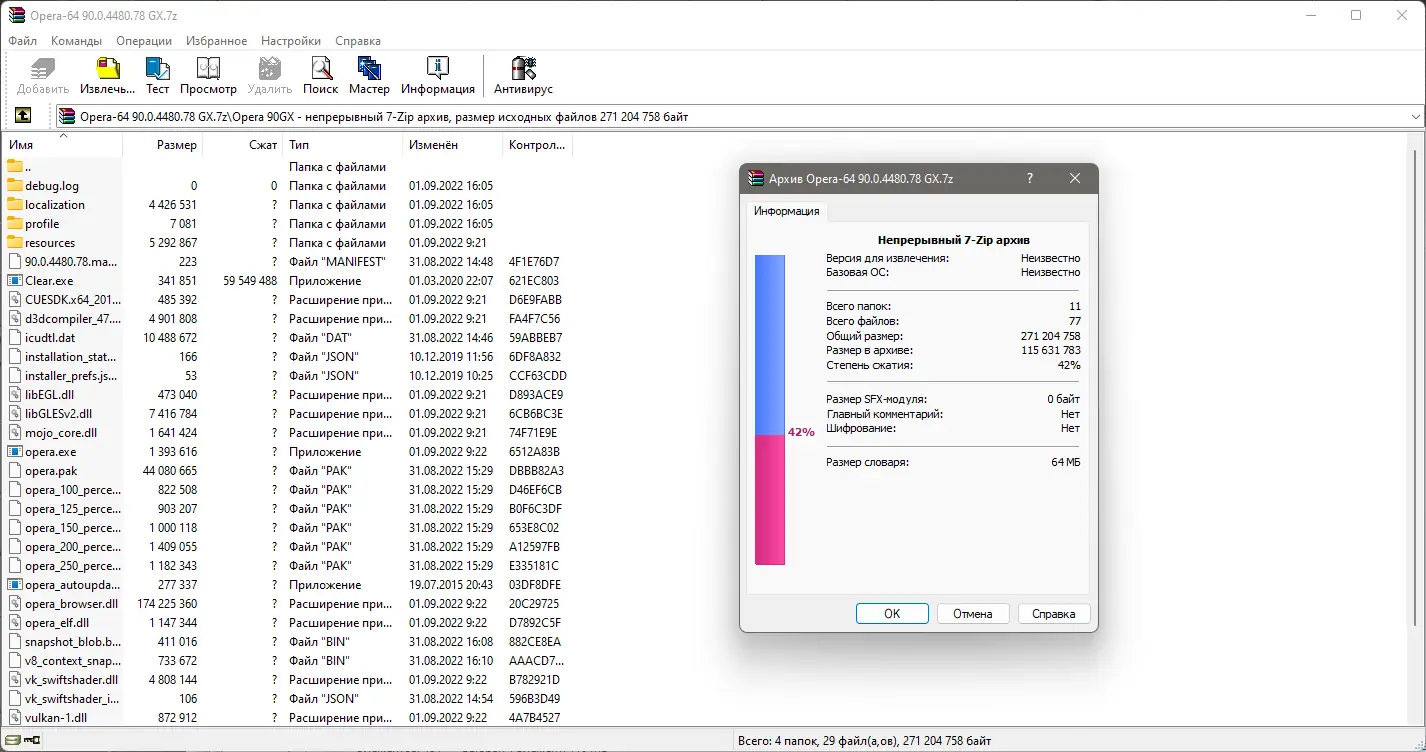Viewport: 1426px width, 752px height.
Task: Click the vulkan-1.dll file icon
Action: 15,718
